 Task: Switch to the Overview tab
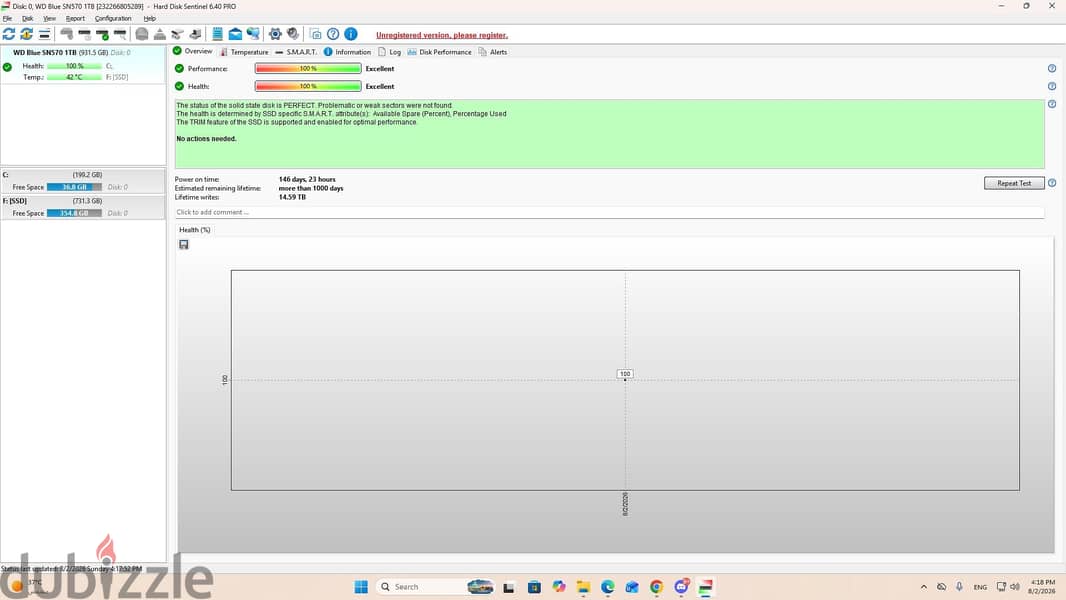pos(193,52)
